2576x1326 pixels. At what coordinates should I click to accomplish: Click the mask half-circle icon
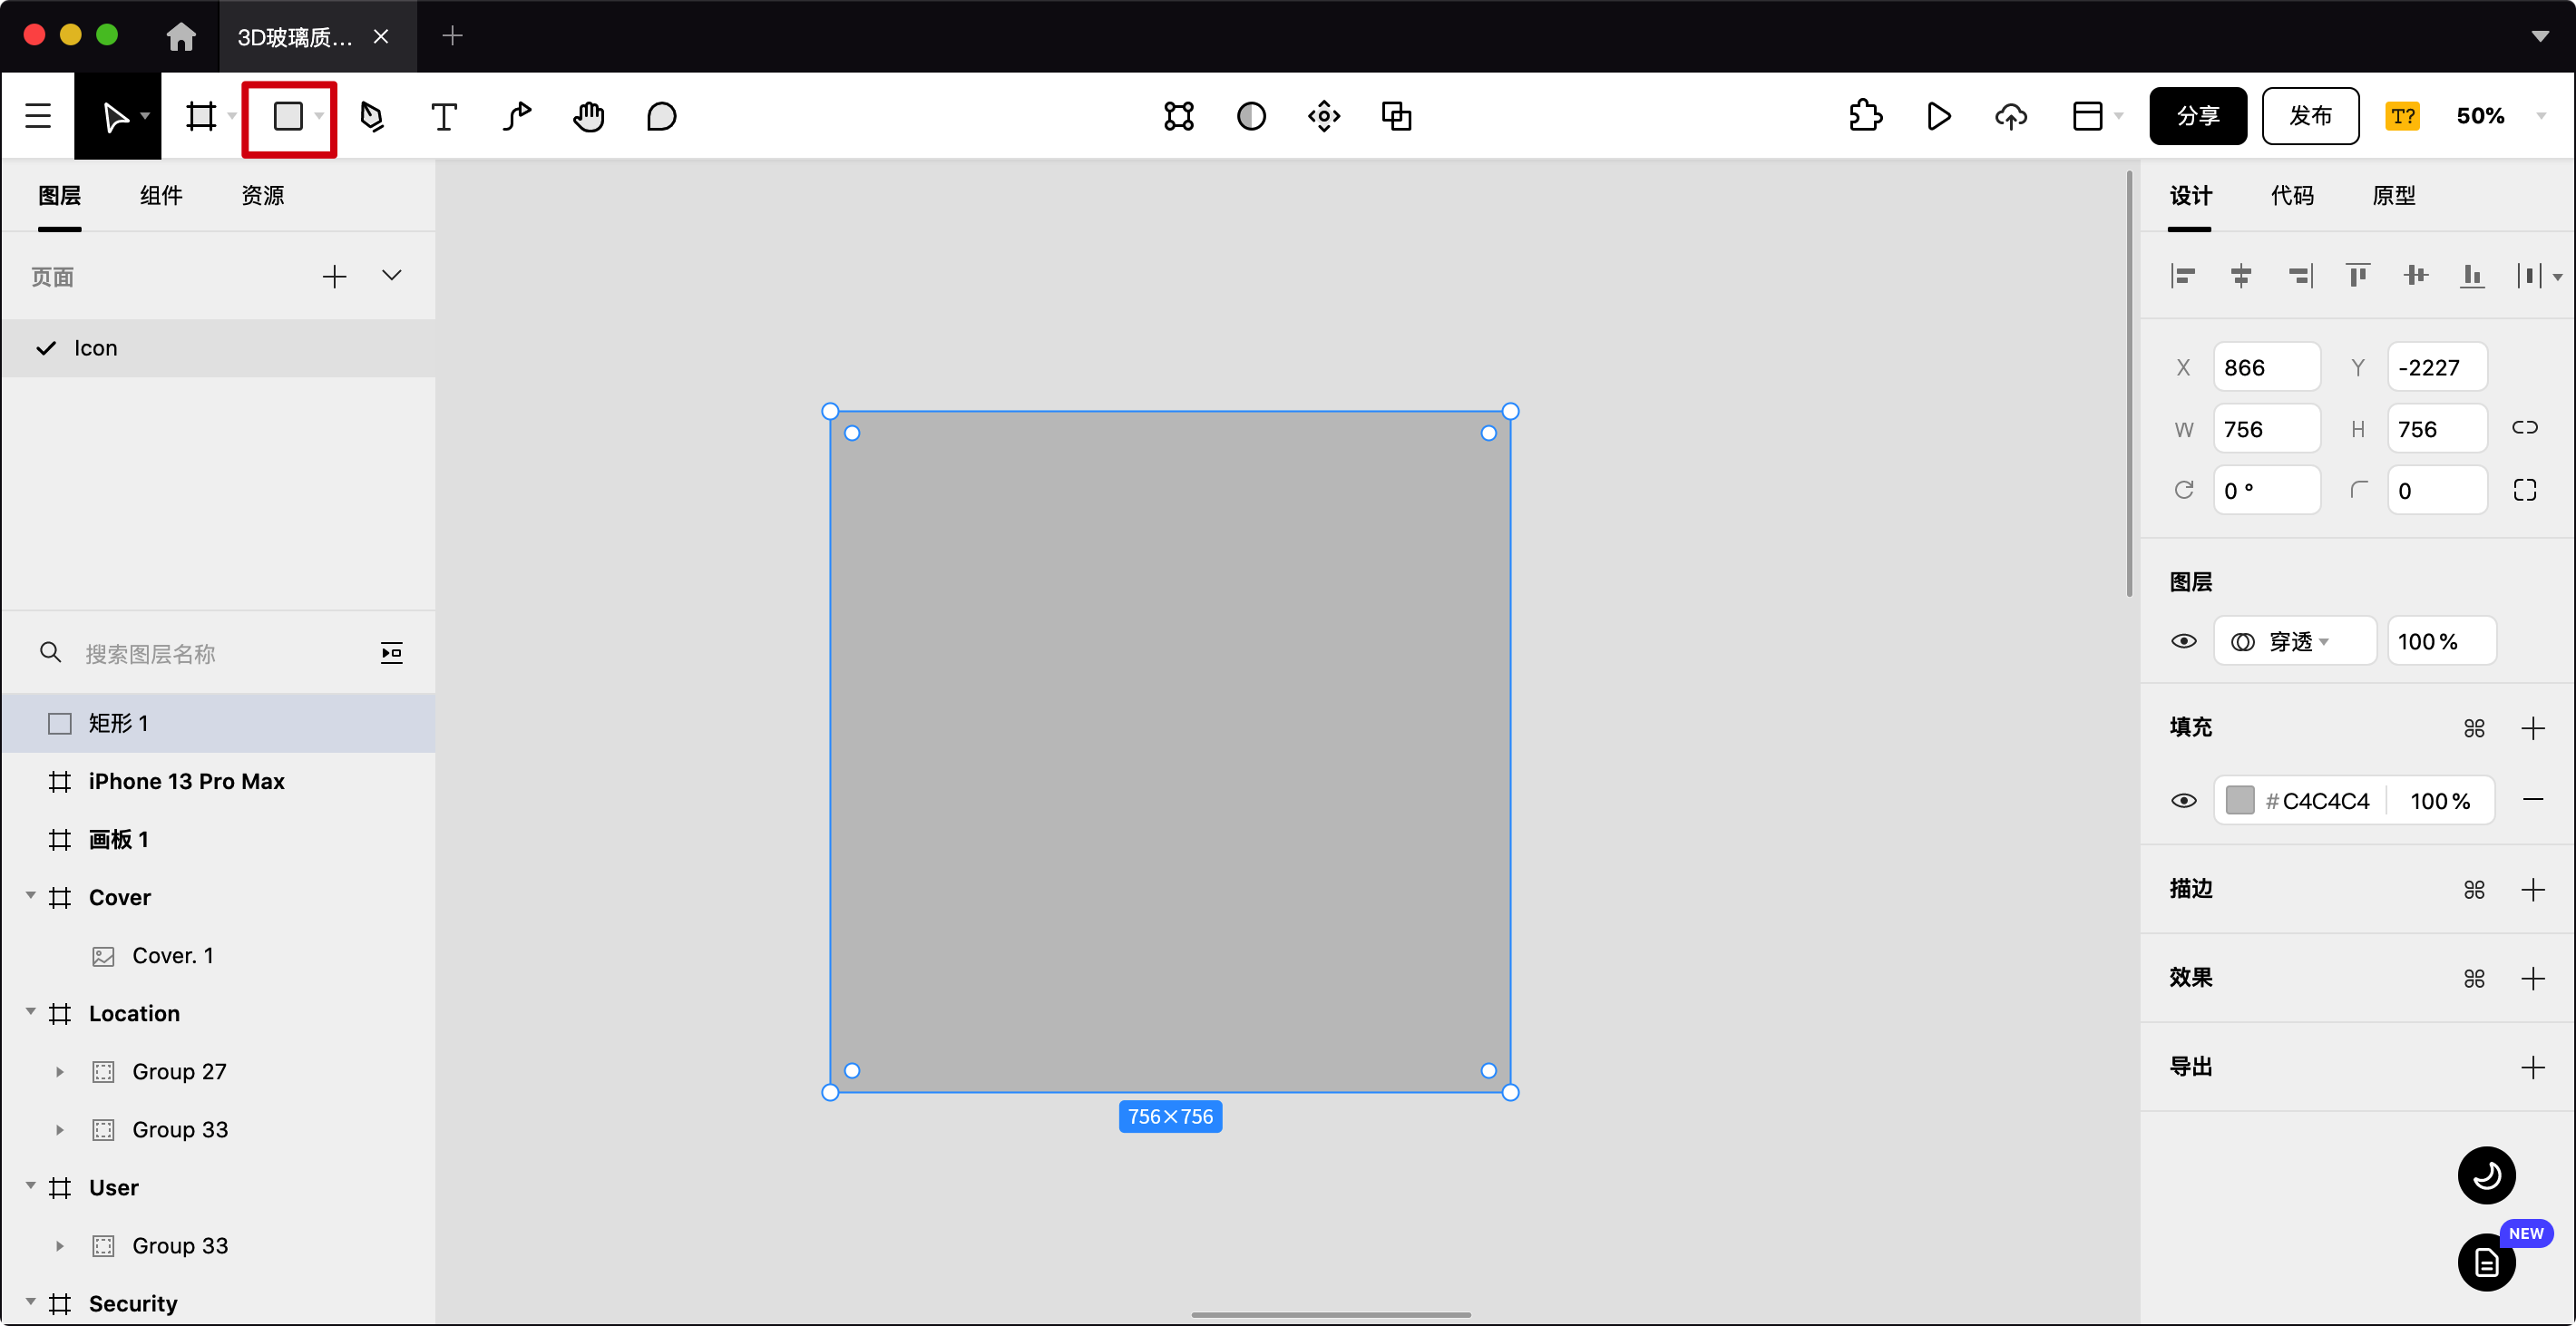(1251, 117)
